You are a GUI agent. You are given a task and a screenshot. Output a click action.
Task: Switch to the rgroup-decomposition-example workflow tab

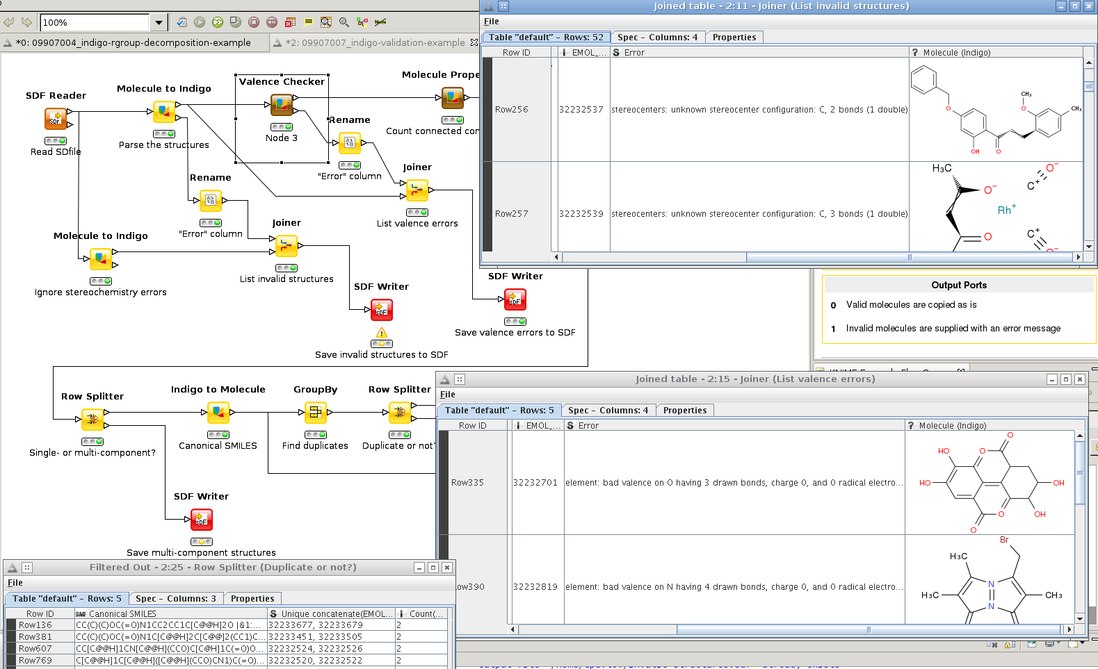(x=134, y=43)
